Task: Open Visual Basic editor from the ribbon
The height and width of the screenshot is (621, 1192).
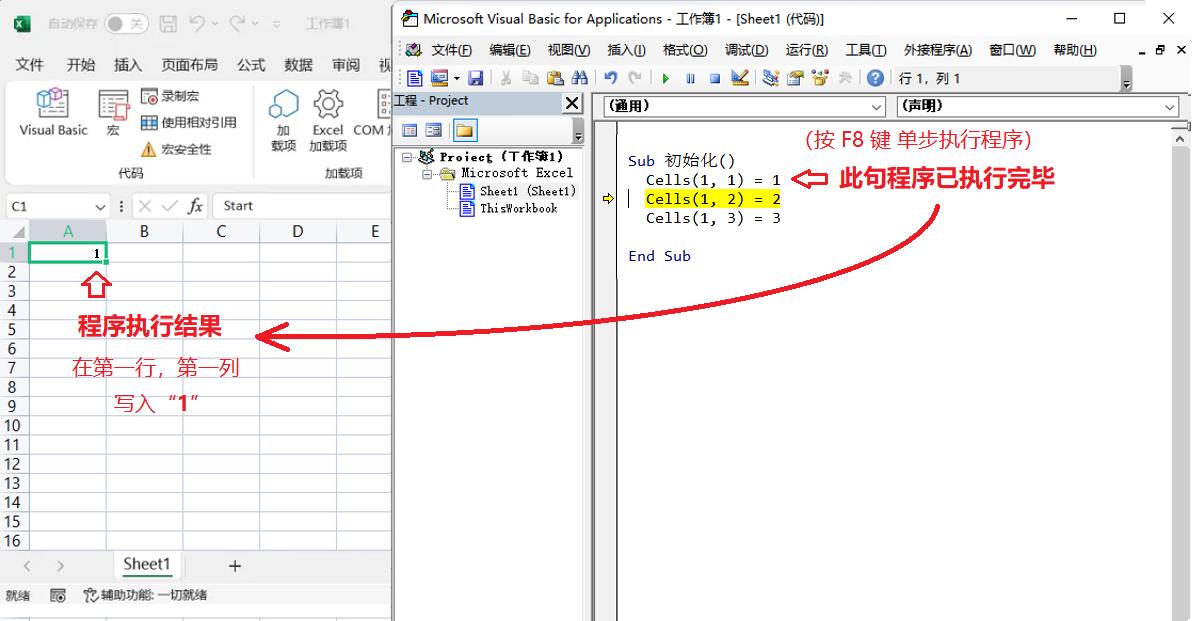Action: (x=53, y=111)
